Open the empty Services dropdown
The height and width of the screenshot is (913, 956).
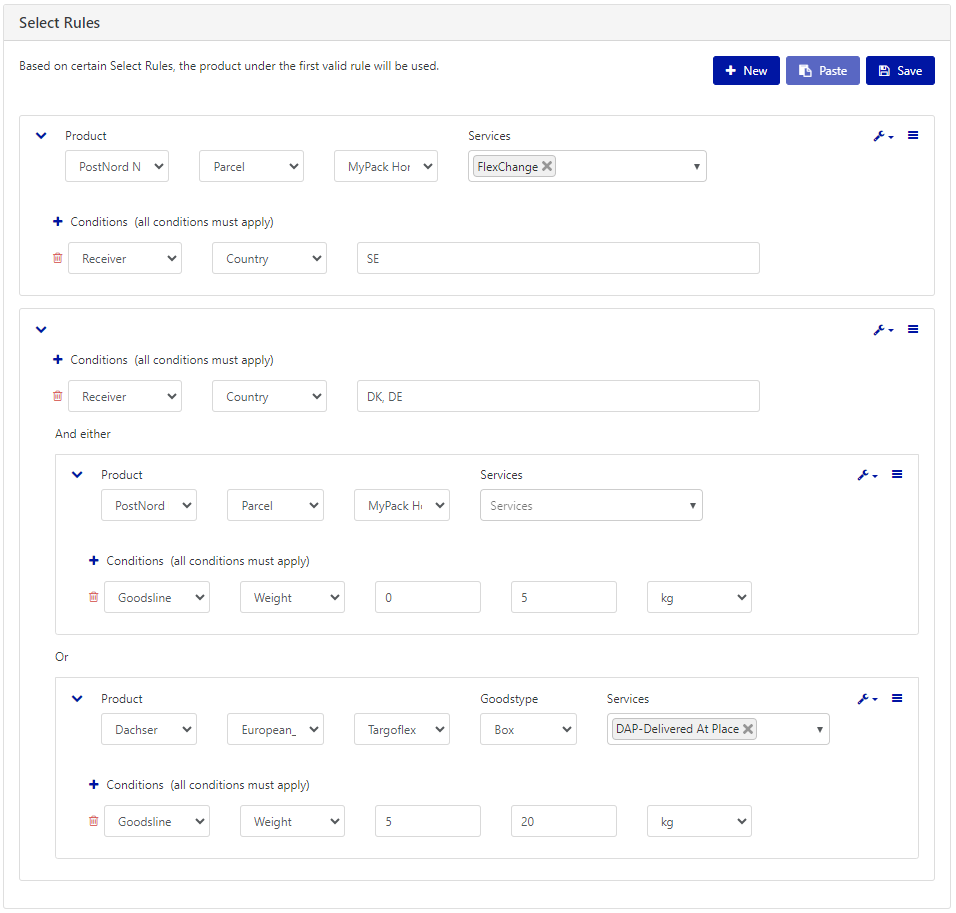[x=591, y=506]
